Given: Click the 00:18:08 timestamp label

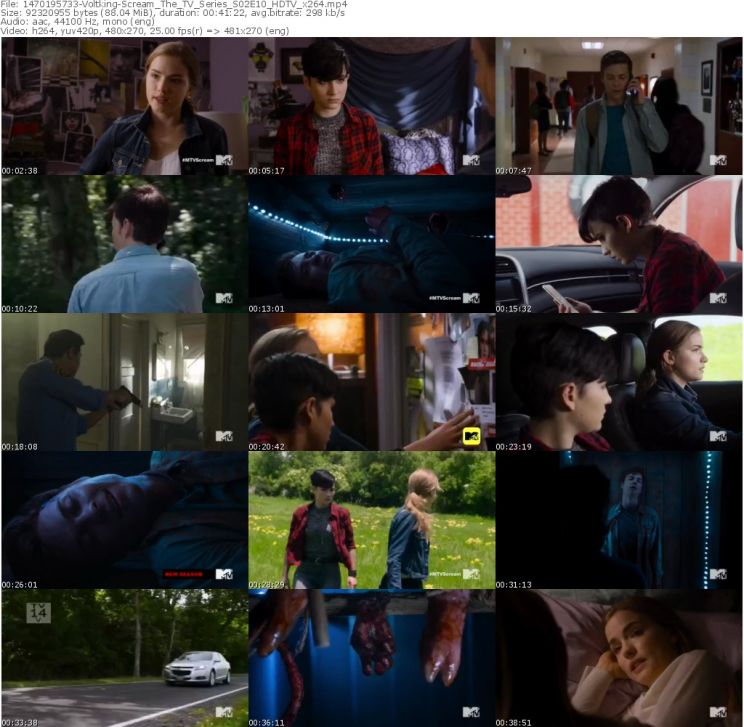Looking at the screenshot, I should 19,447.
